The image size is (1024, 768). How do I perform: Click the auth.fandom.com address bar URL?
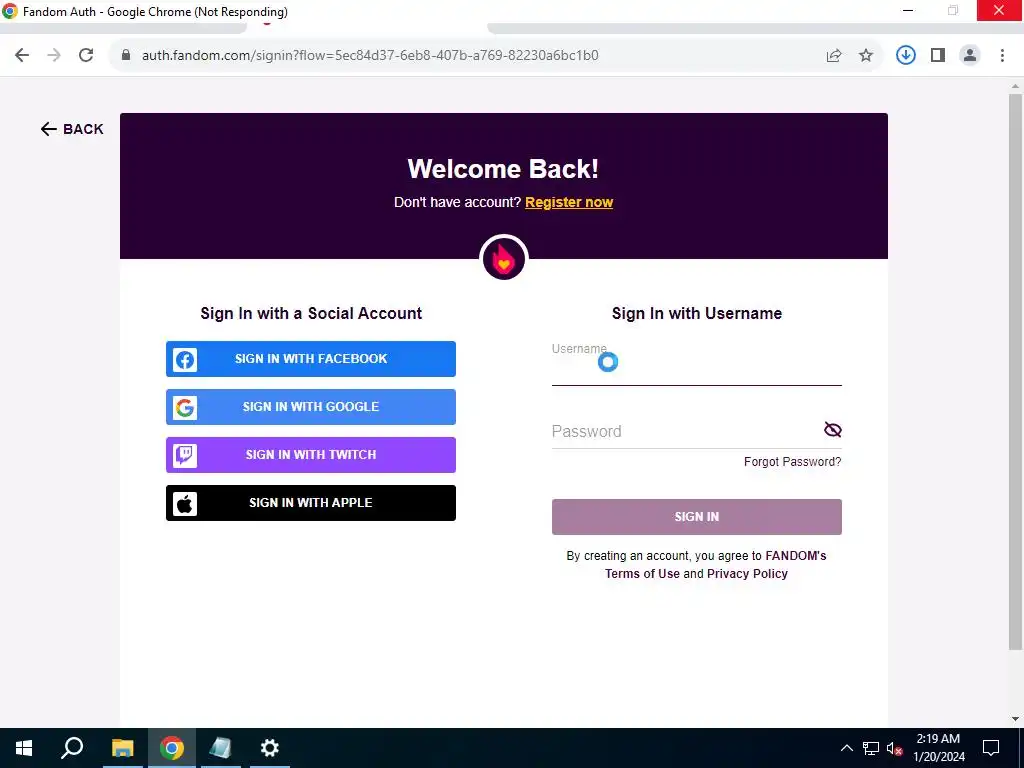(370, 56)
